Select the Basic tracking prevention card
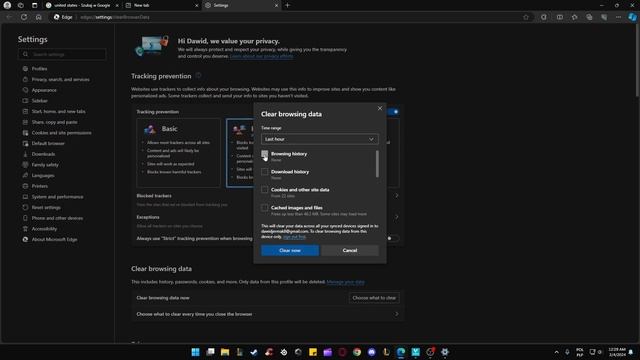The width and height of the screenshot is (640, 360). point(178,153)
